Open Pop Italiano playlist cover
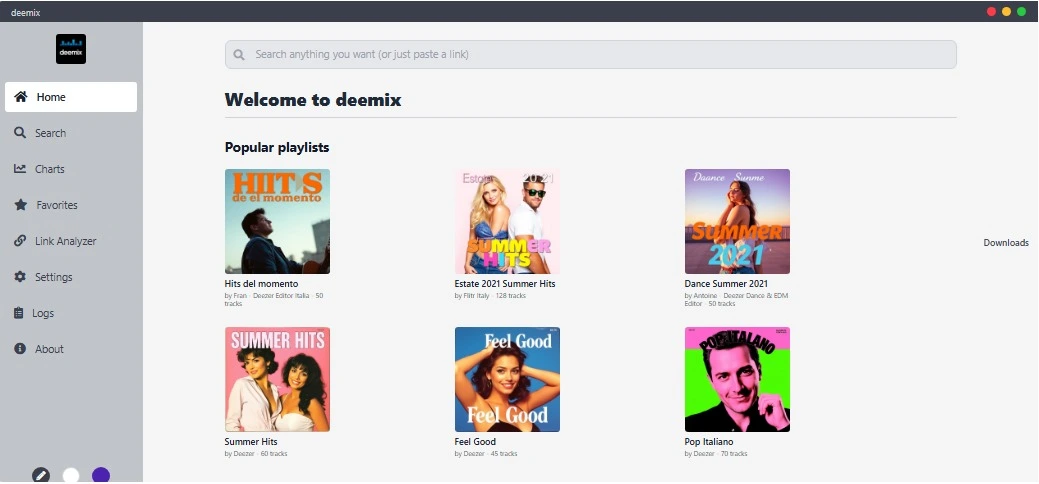This screenshot has width=1039, height=484. pos(737,379)
